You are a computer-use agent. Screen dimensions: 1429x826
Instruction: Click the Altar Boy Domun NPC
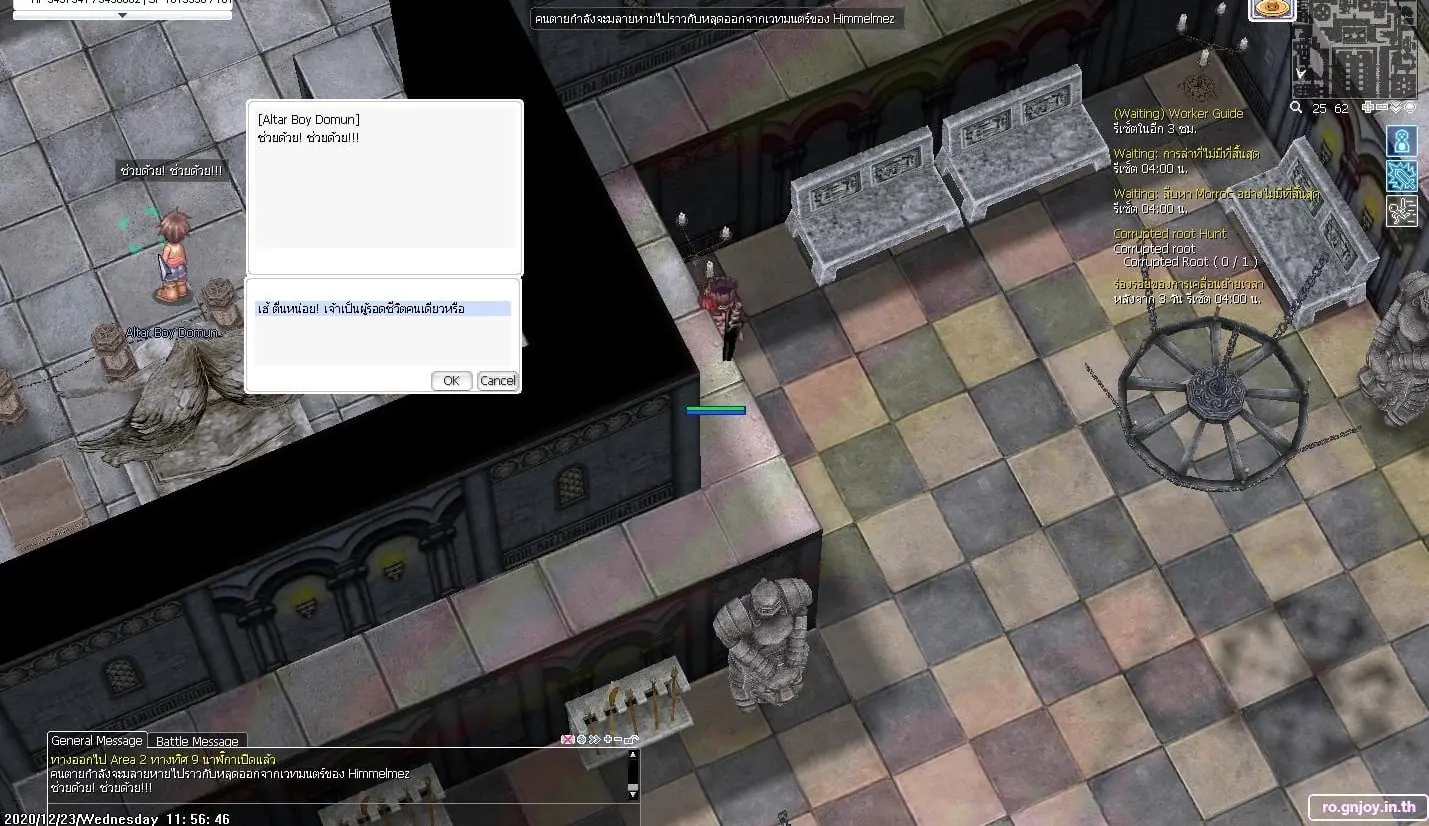coord(173,256)
